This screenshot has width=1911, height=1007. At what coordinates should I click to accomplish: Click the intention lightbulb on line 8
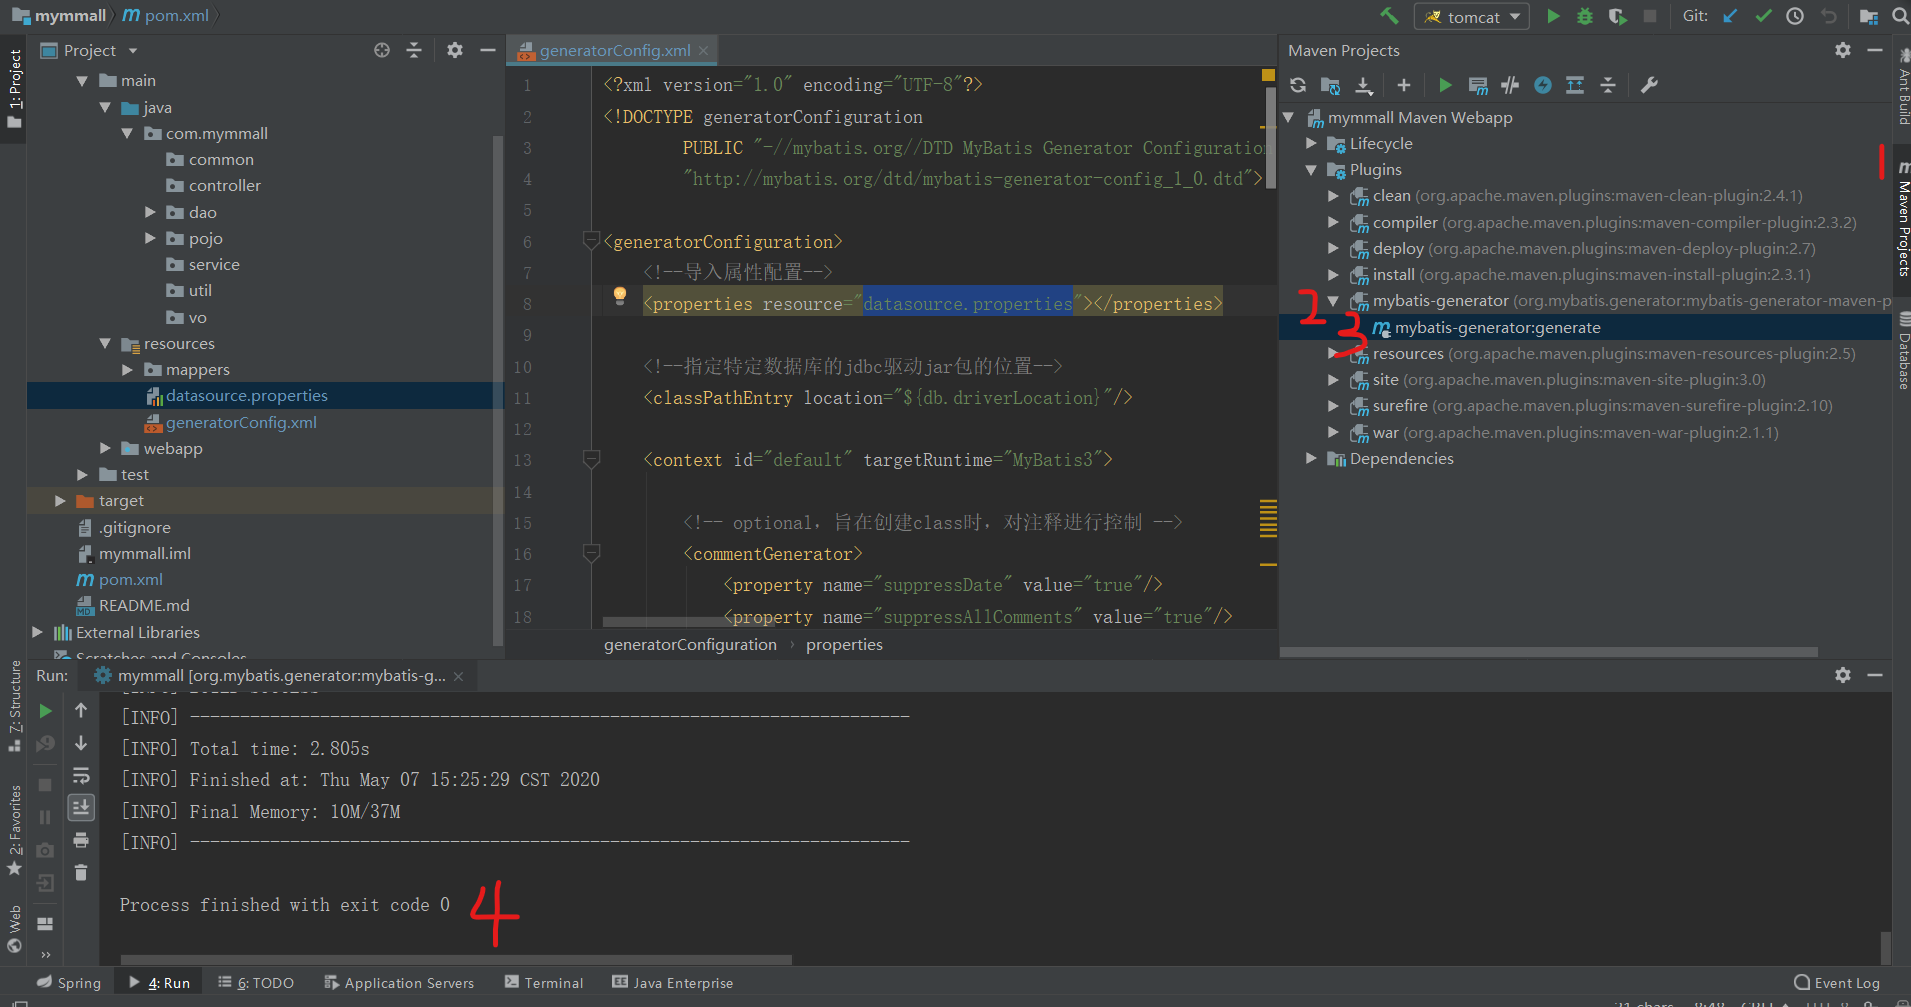620,295
